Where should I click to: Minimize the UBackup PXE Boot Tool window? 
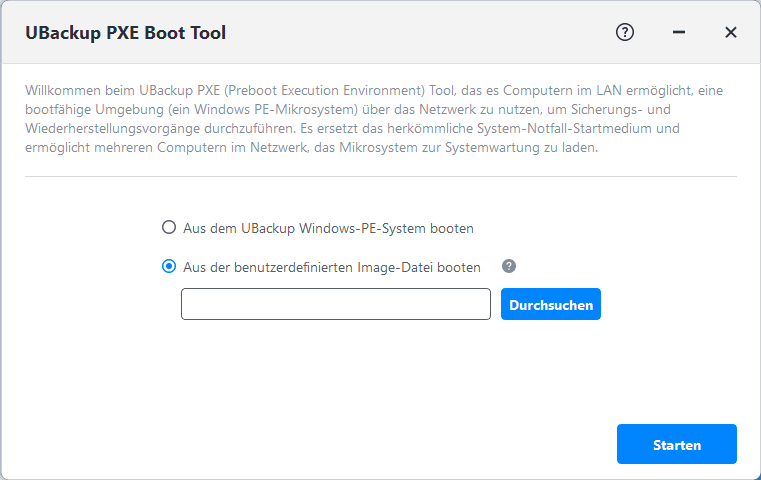point(679,33)
